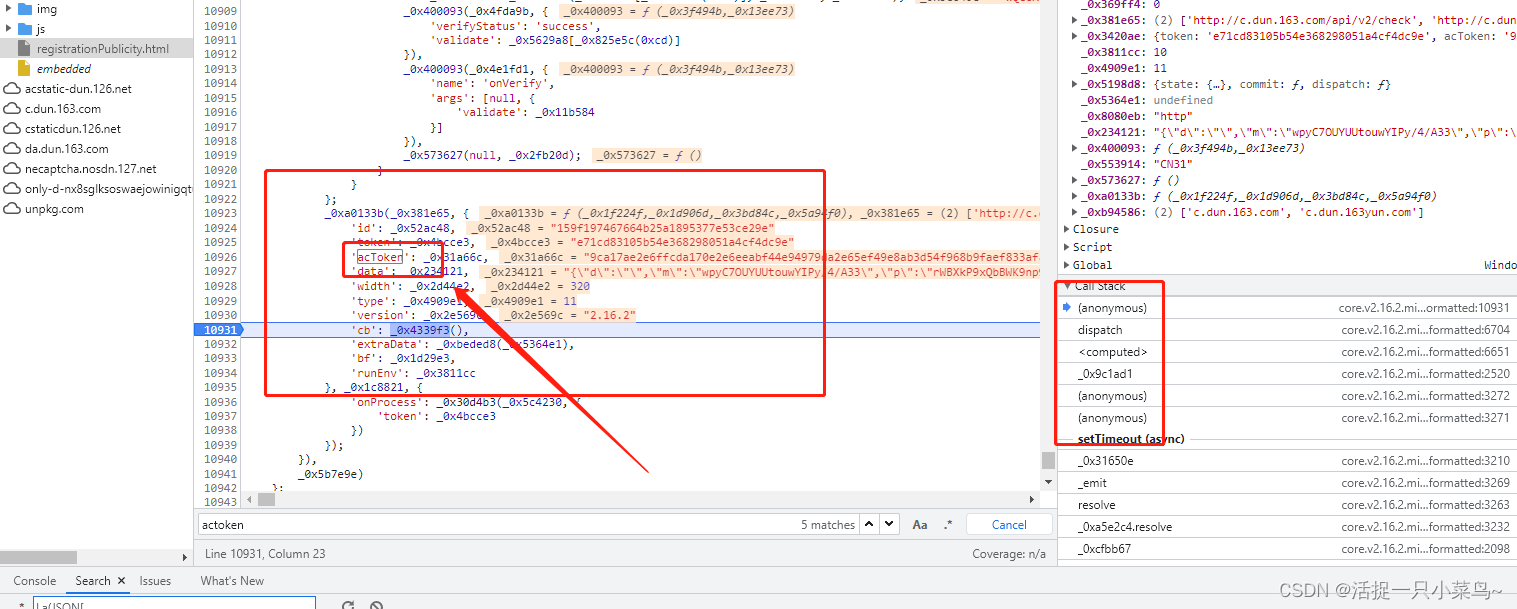Image resolution: width=1517 pixels, height=609 pixels.
Task: Expand the _0x5198d8 scope variable
Action: (x=1074, y=84)
